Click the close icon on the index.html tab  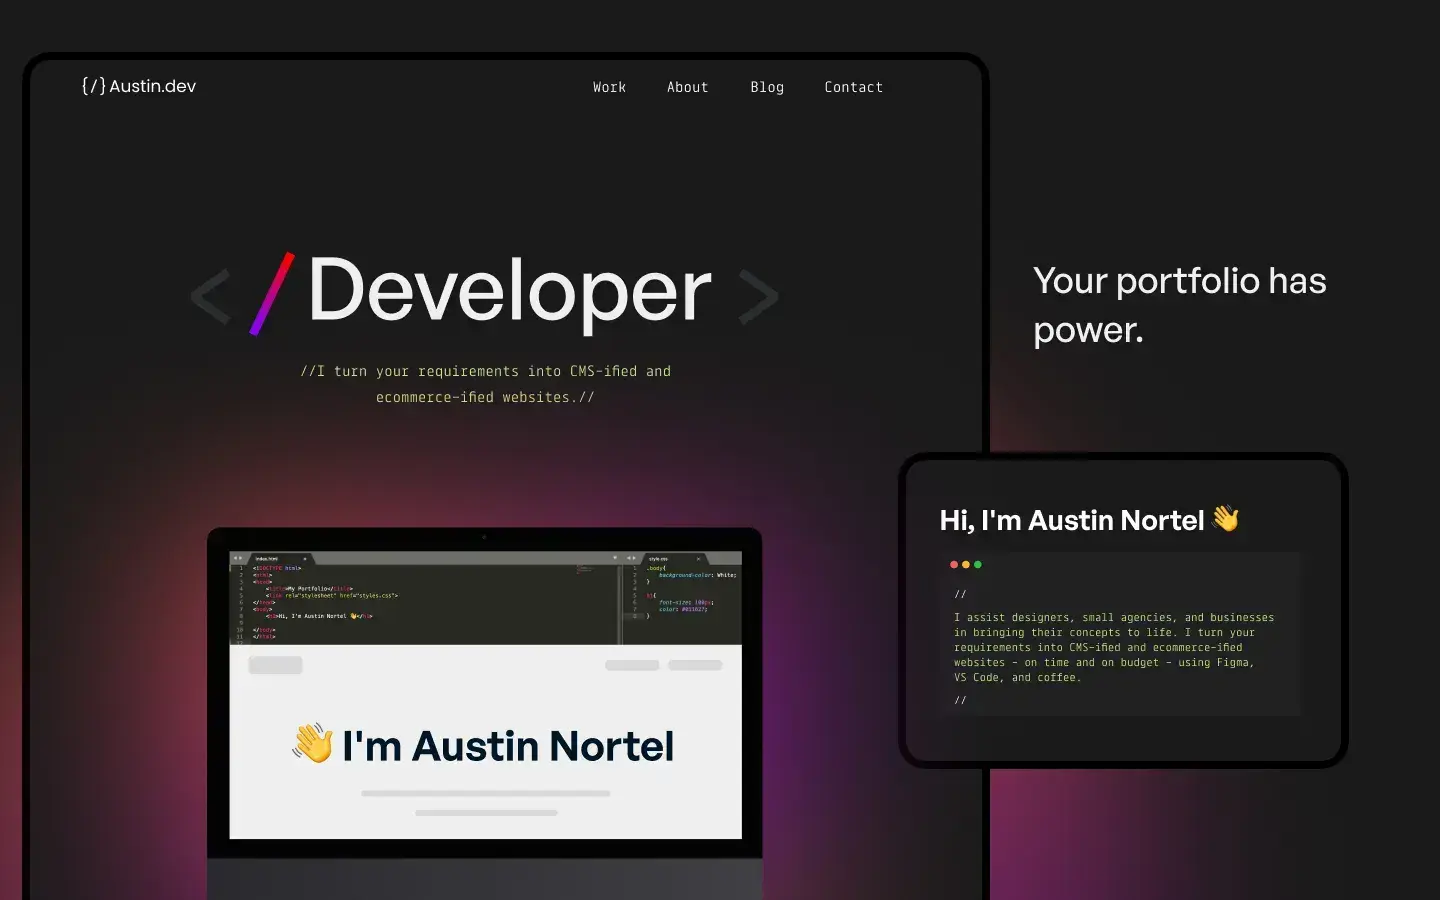coord(304,558)
